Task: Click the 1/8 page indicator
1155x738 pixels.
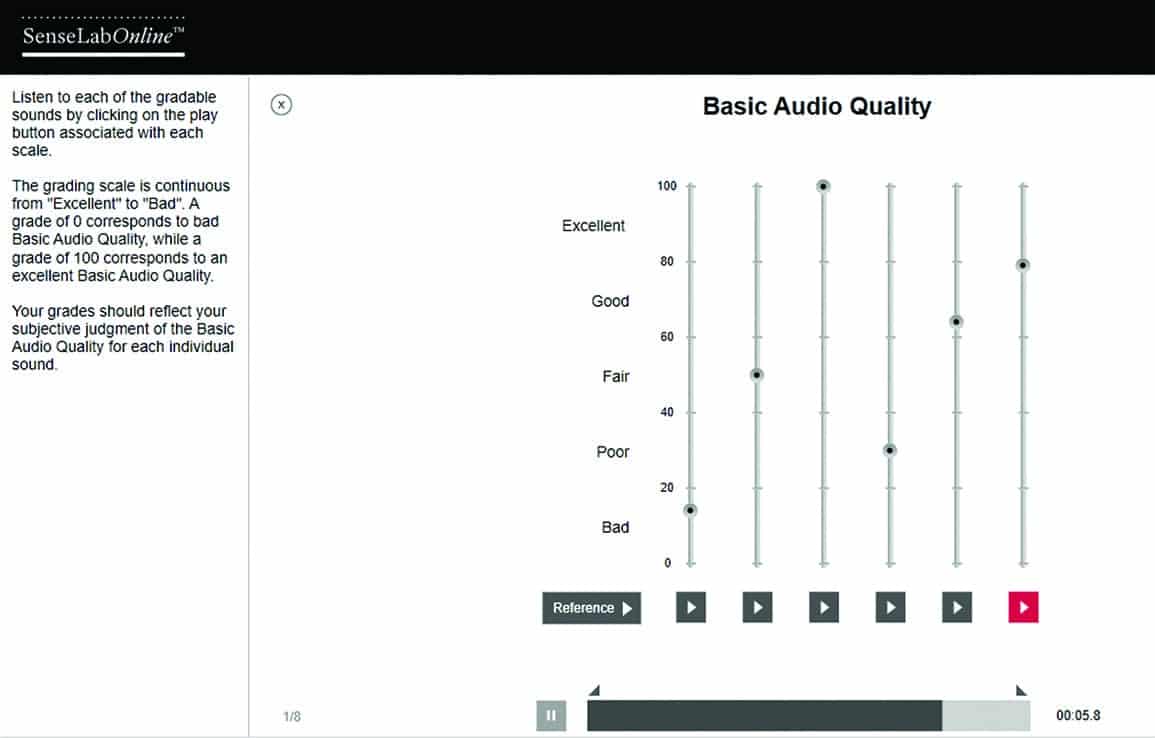Action: pyautogui.click(x=290, y=715)
